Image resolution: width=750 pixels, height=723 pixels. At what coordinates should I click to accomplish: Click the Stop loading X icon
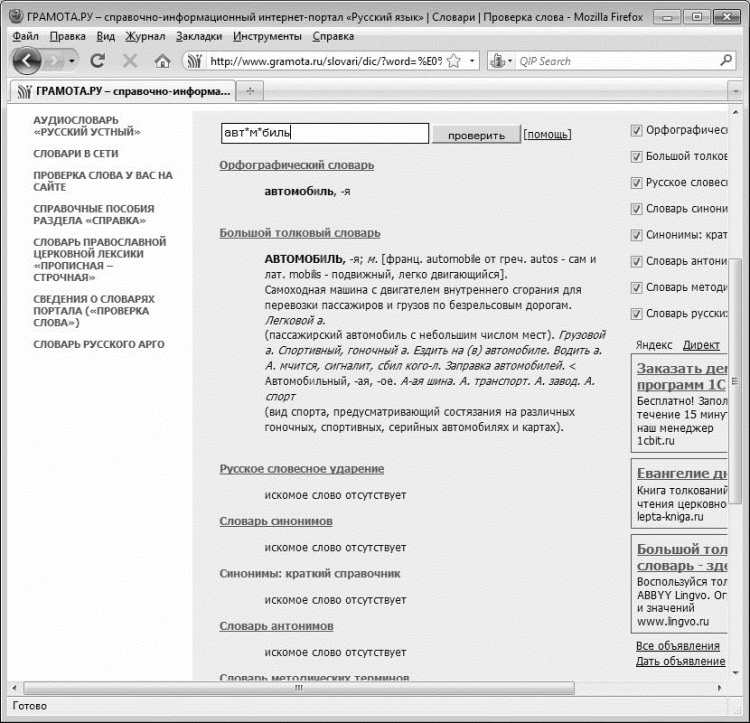click(x=130, y=61)
